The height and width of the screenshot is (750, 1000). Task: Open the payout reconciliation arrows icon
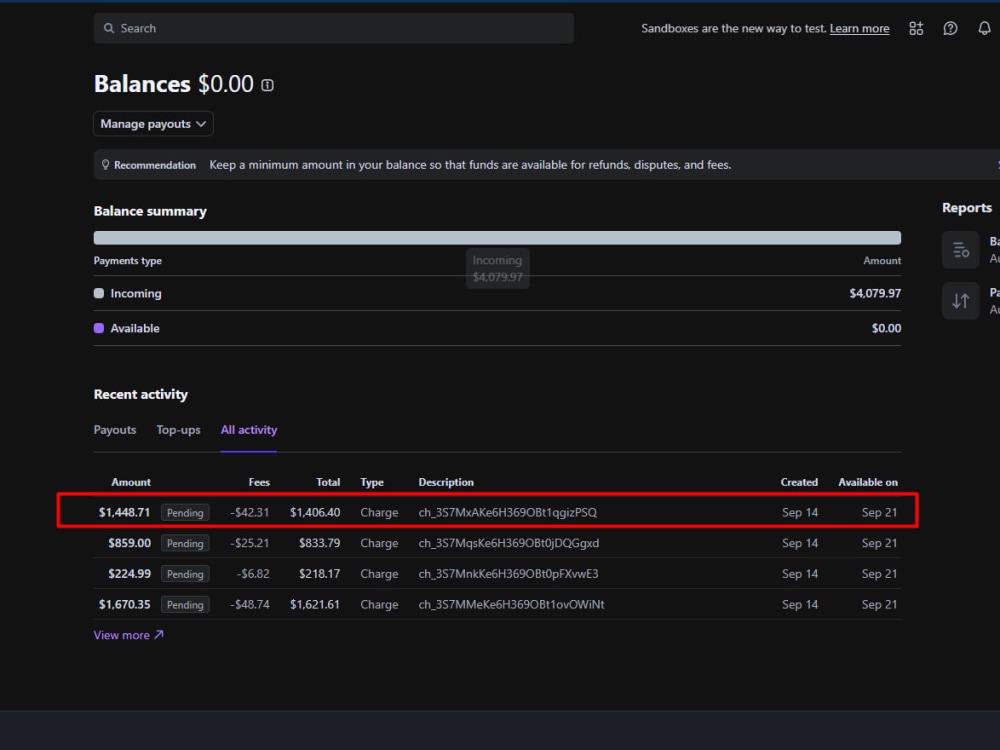click(960, 301)
